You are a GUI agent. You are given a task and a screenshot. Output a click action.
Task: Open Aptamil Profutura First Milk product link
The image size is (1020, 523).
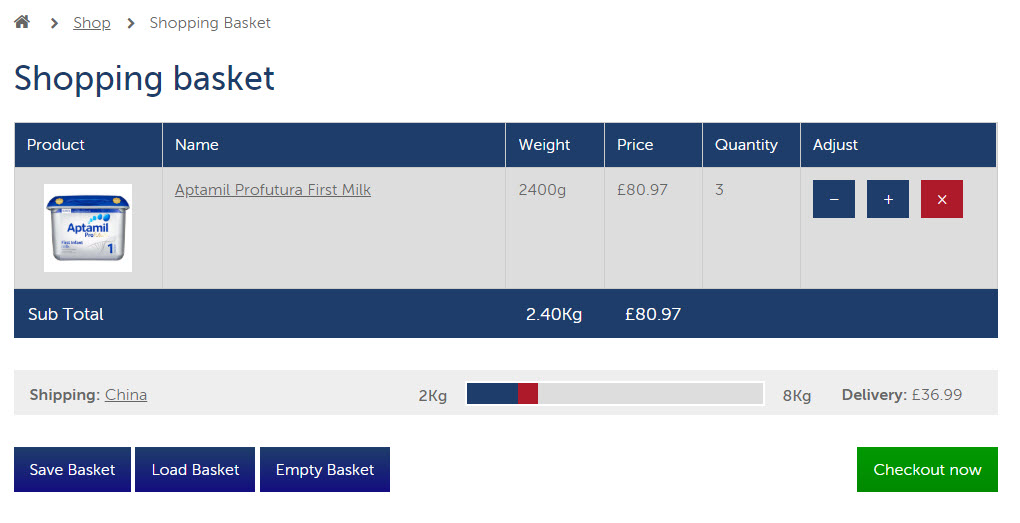click(x=273, y=190)
